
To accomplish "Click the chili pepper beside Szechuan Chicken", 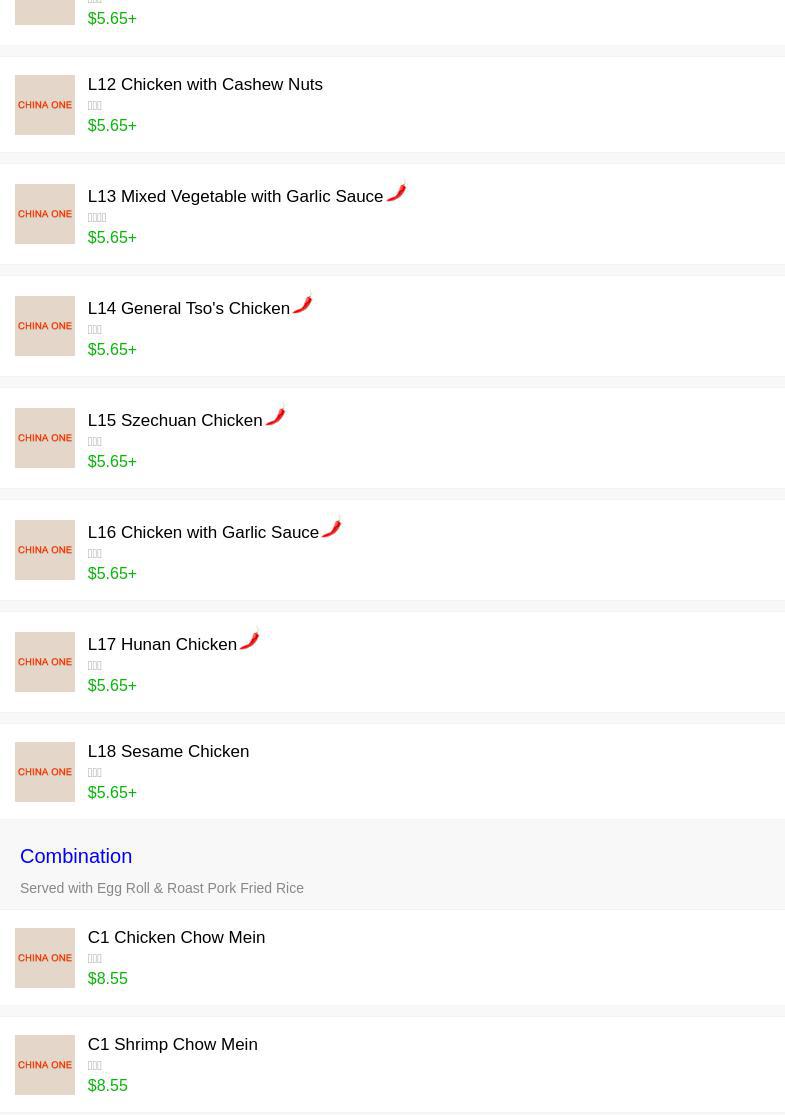I will 275,415.
